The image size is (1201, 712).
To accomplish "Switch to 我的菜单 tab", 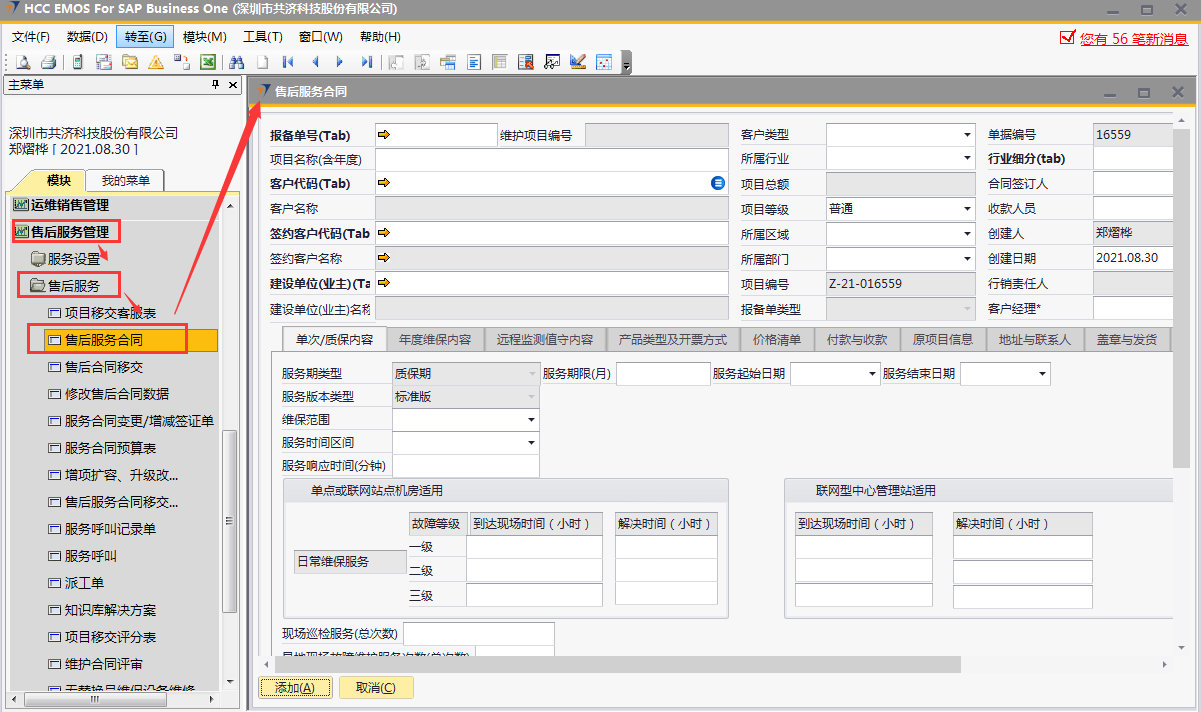I will click(x=125, y=181).
